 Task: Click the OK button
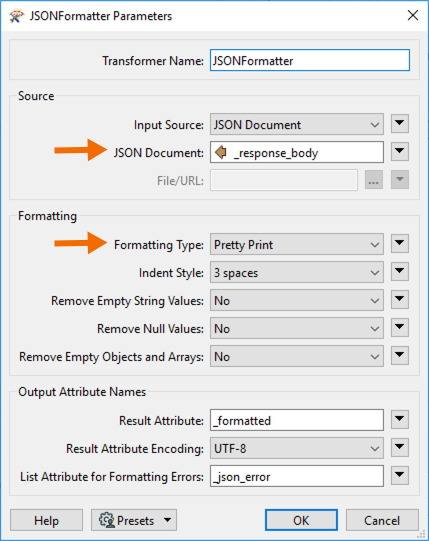click(301, 520)
